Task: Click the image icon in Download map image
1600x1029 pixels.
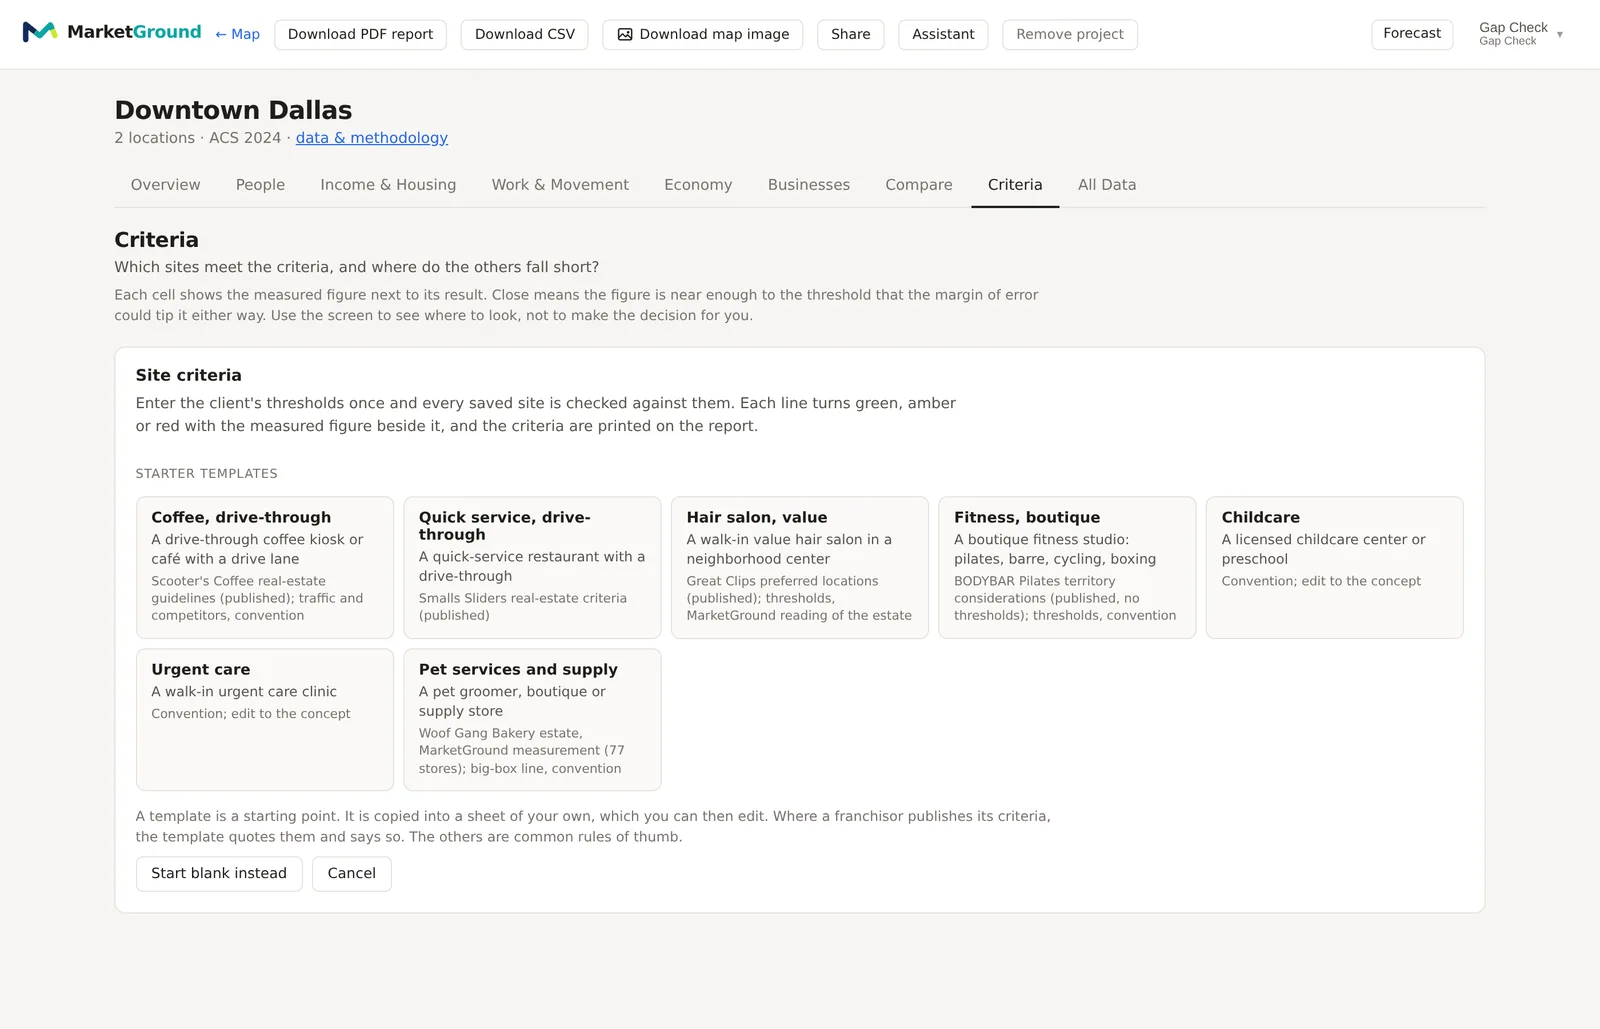Action: [625, 34]
